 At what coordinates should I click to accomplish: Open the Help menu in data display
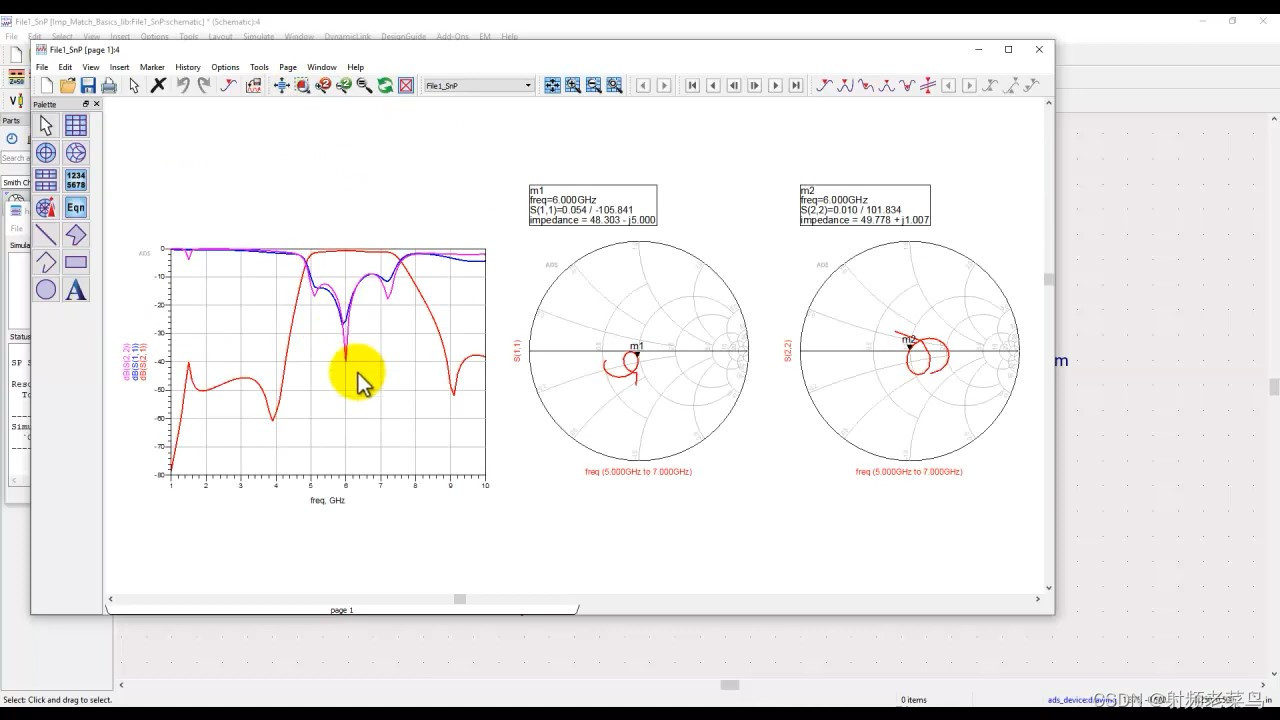tap(355, 67)
